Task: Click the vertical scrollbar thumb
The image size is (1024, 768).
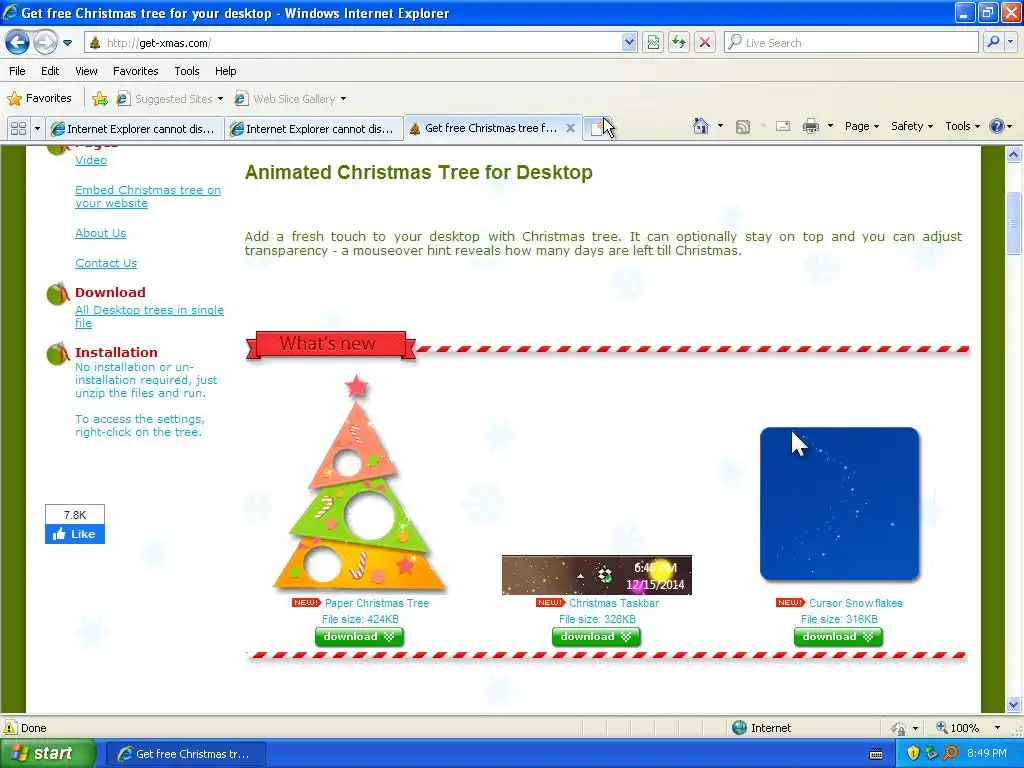Action: click(1014, 223)
